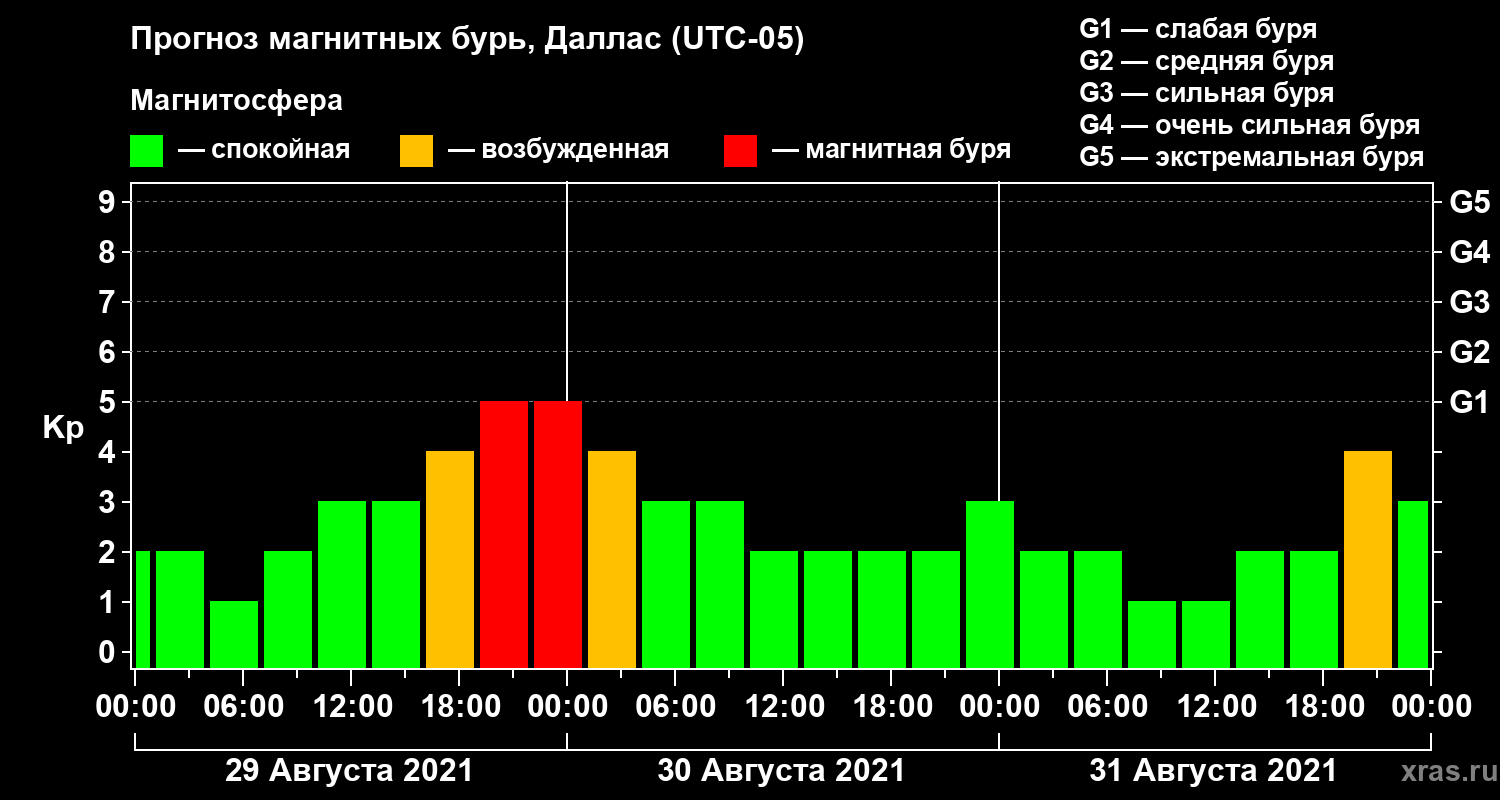1500x800 pixels.
Task: Click the red Kp 5 bar crossing midnight into 30 August
Action: 558,534
